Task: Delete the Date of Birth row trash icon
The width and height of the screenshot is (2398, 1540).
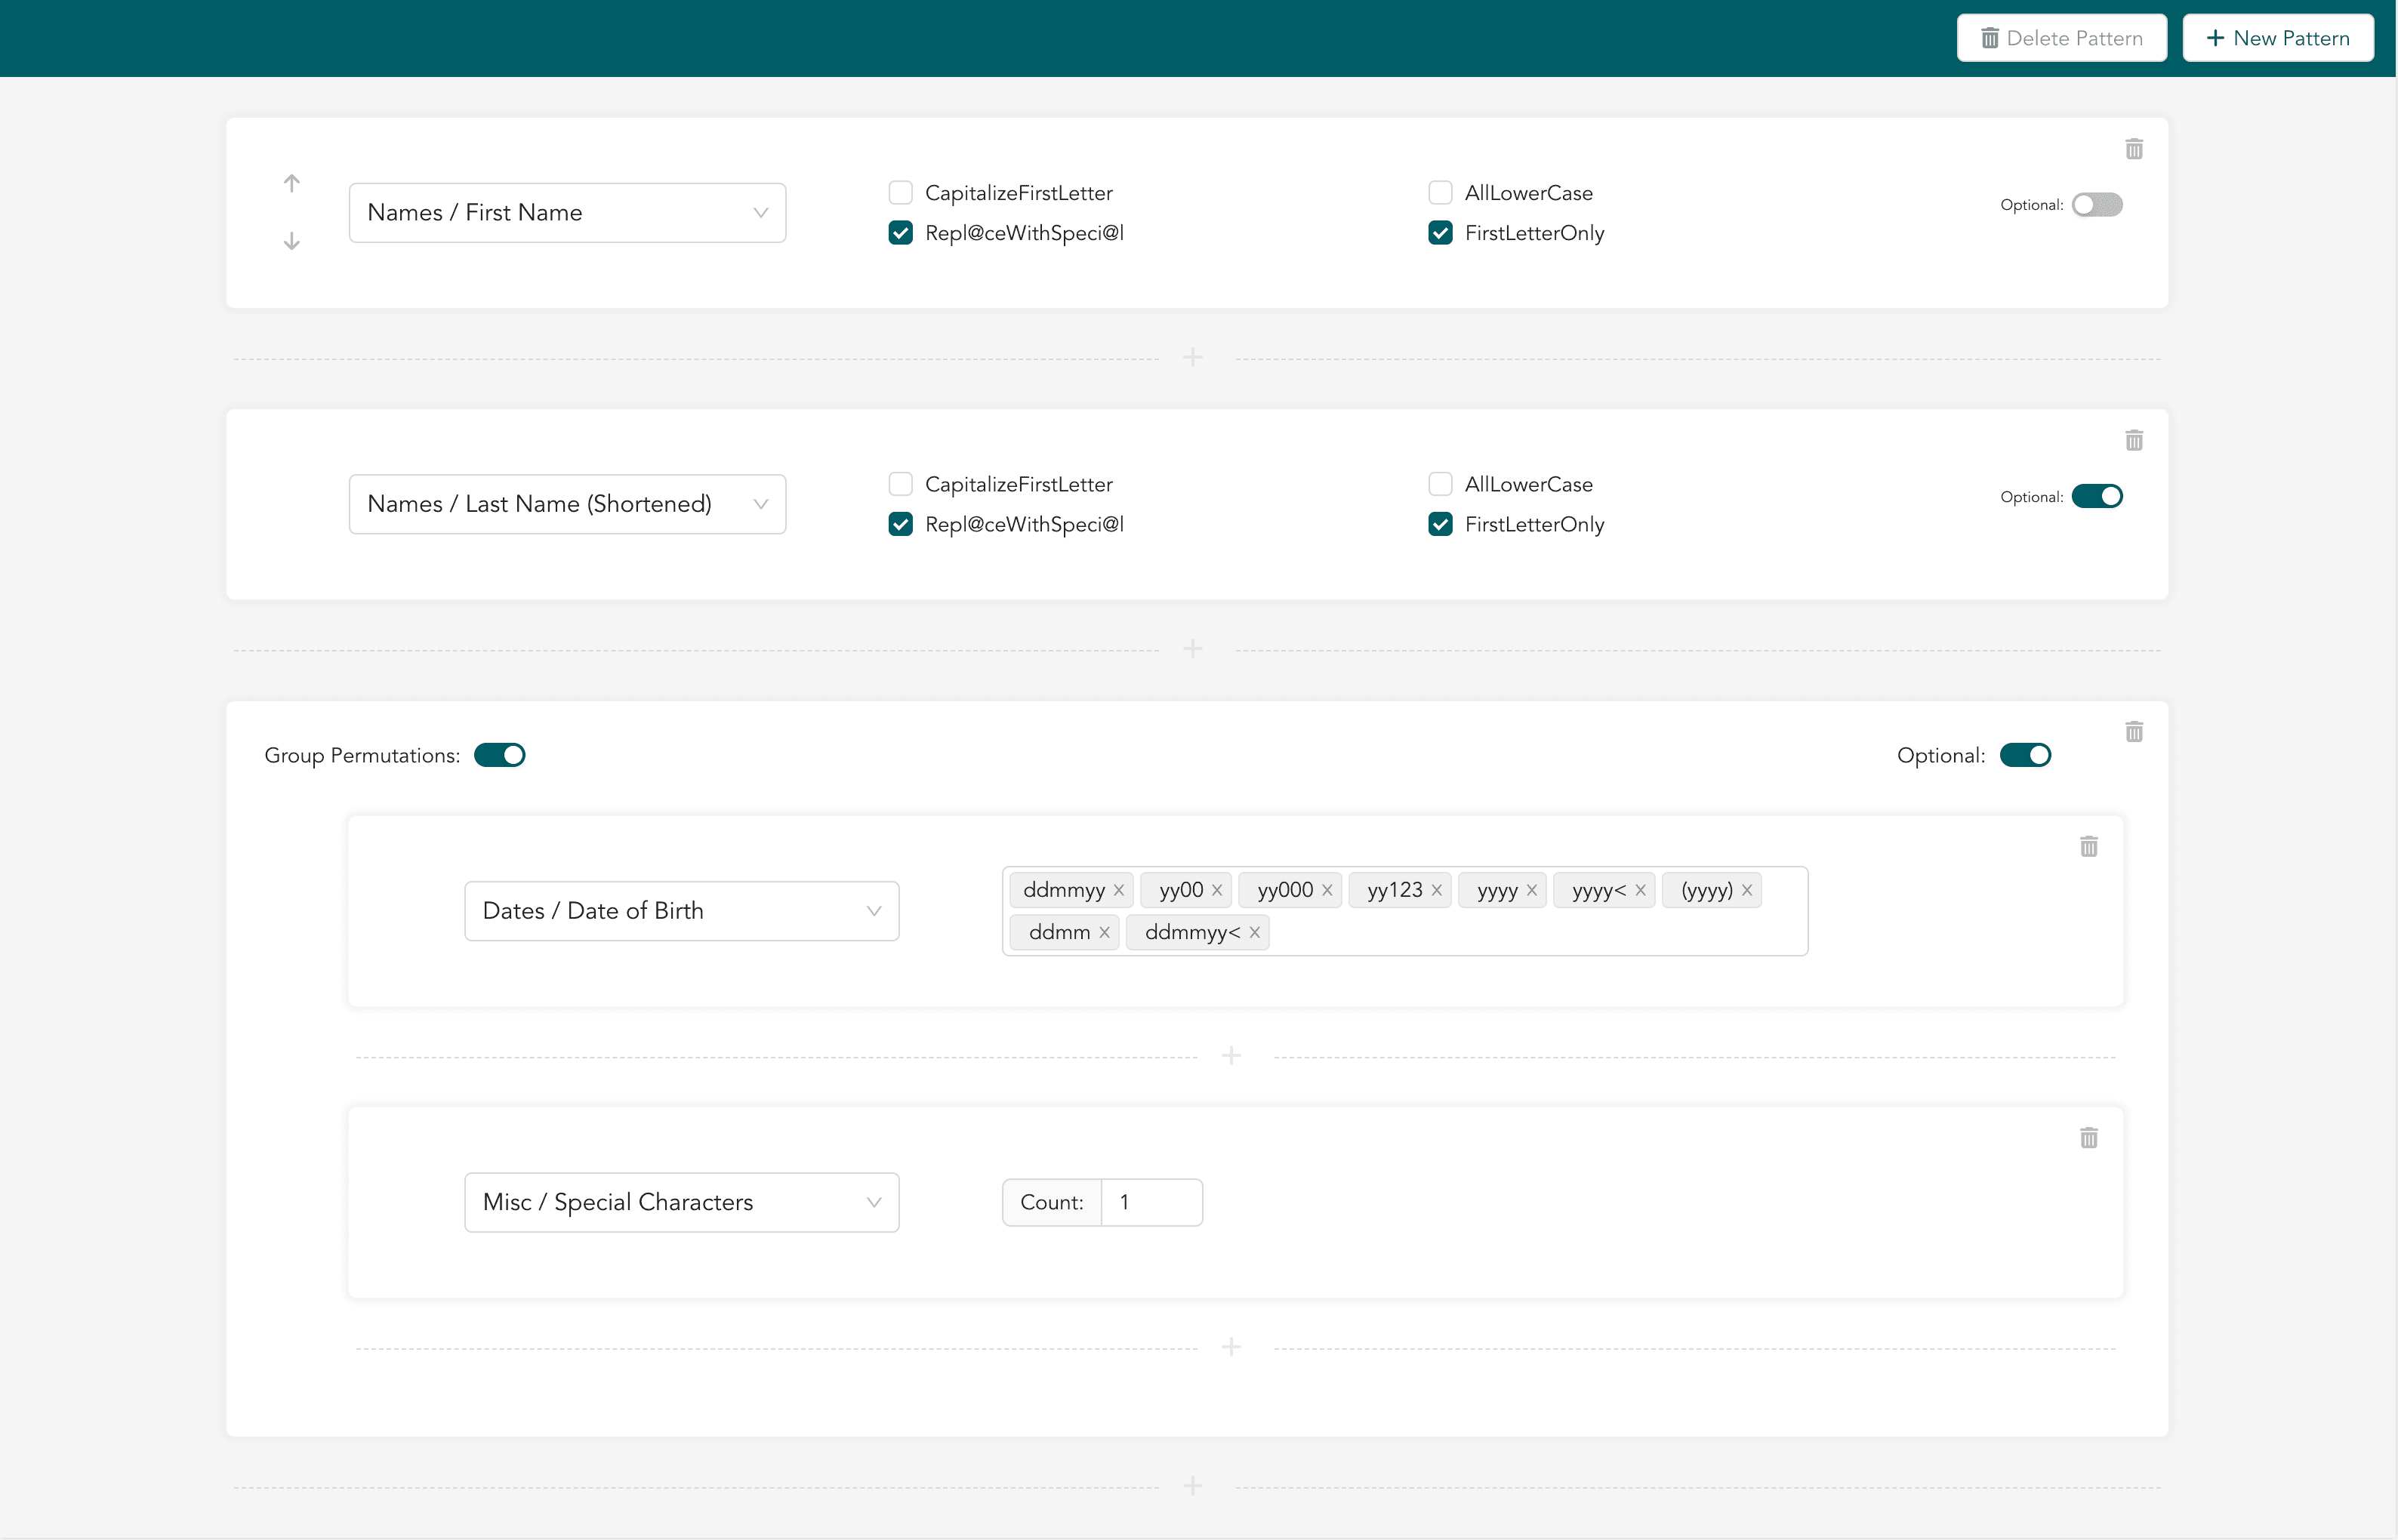Action: click(2088, 847)
